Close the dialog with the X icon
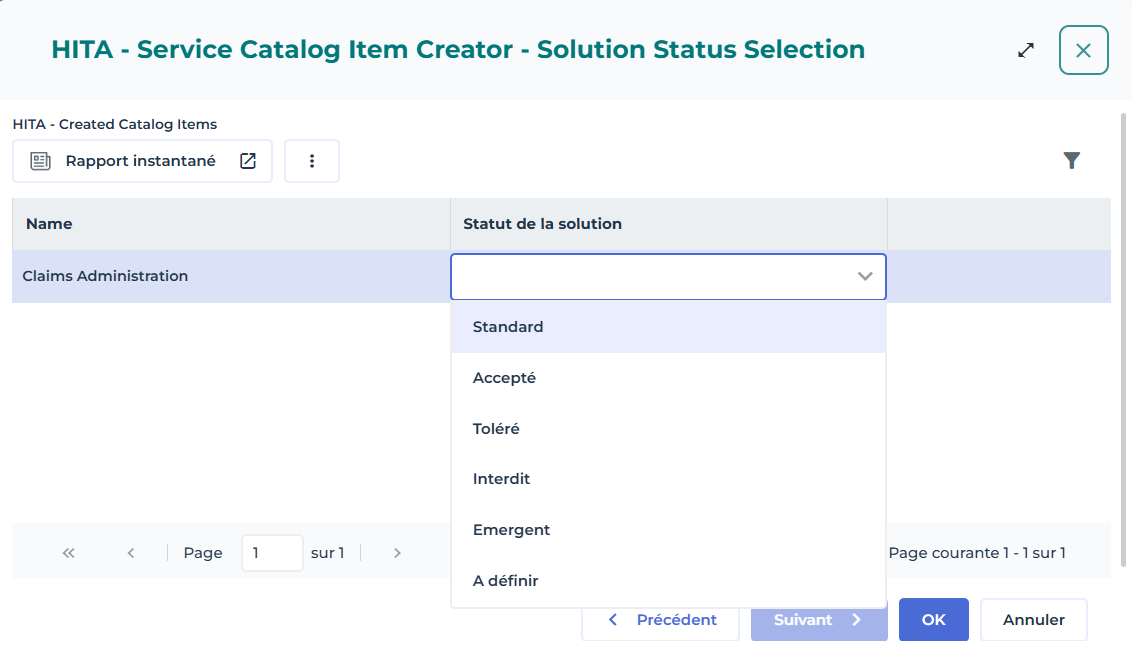This screenshot has width=1132, height=661. [1083, 50]
